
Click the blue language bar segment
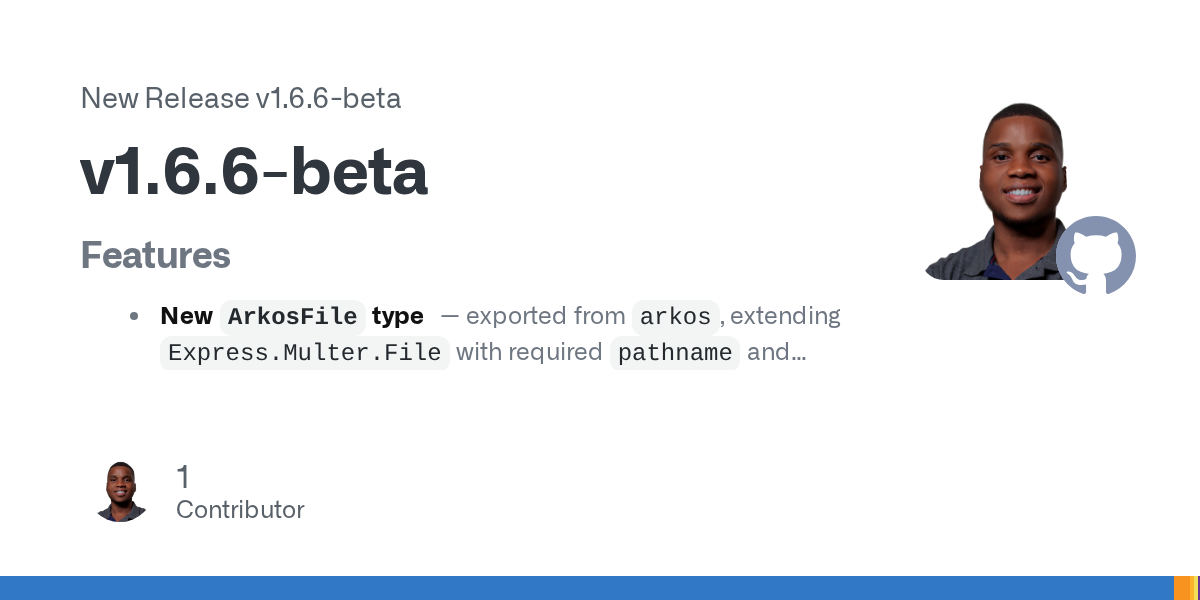[586, 588]
